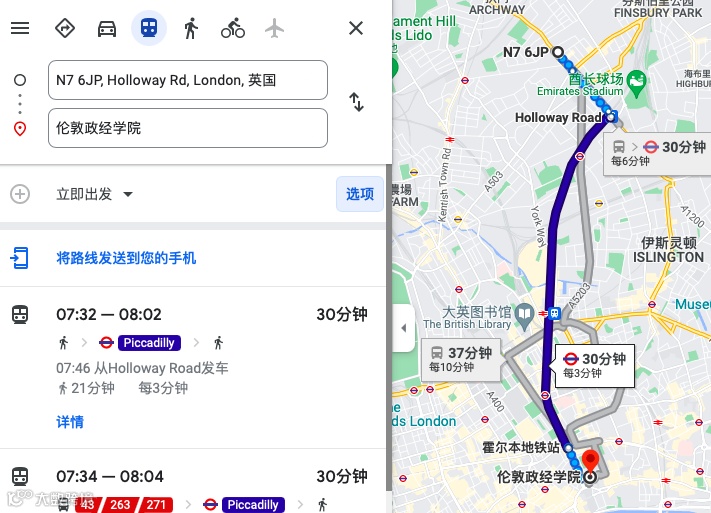Switch to driving directions car icon
Viewport: 711px width, 513px height.
click(107, 29)
